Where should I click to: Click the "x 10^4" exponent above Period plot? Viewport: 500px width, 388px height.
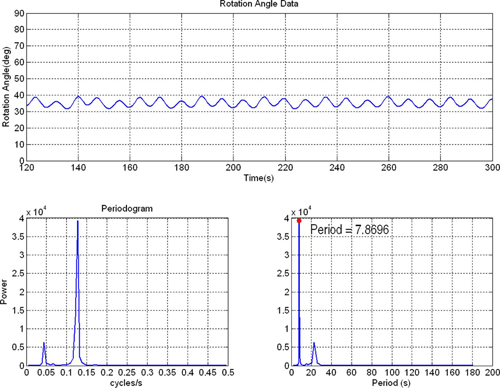point(301,211)
